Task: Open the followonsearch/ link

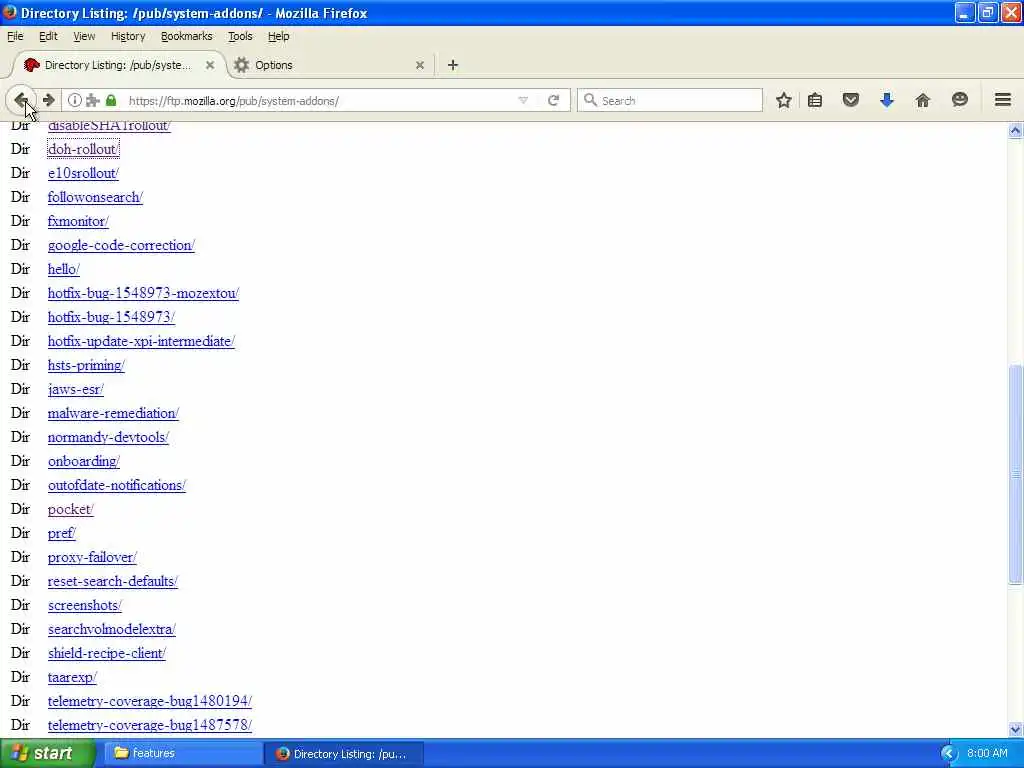Action: tap(95, 197)
